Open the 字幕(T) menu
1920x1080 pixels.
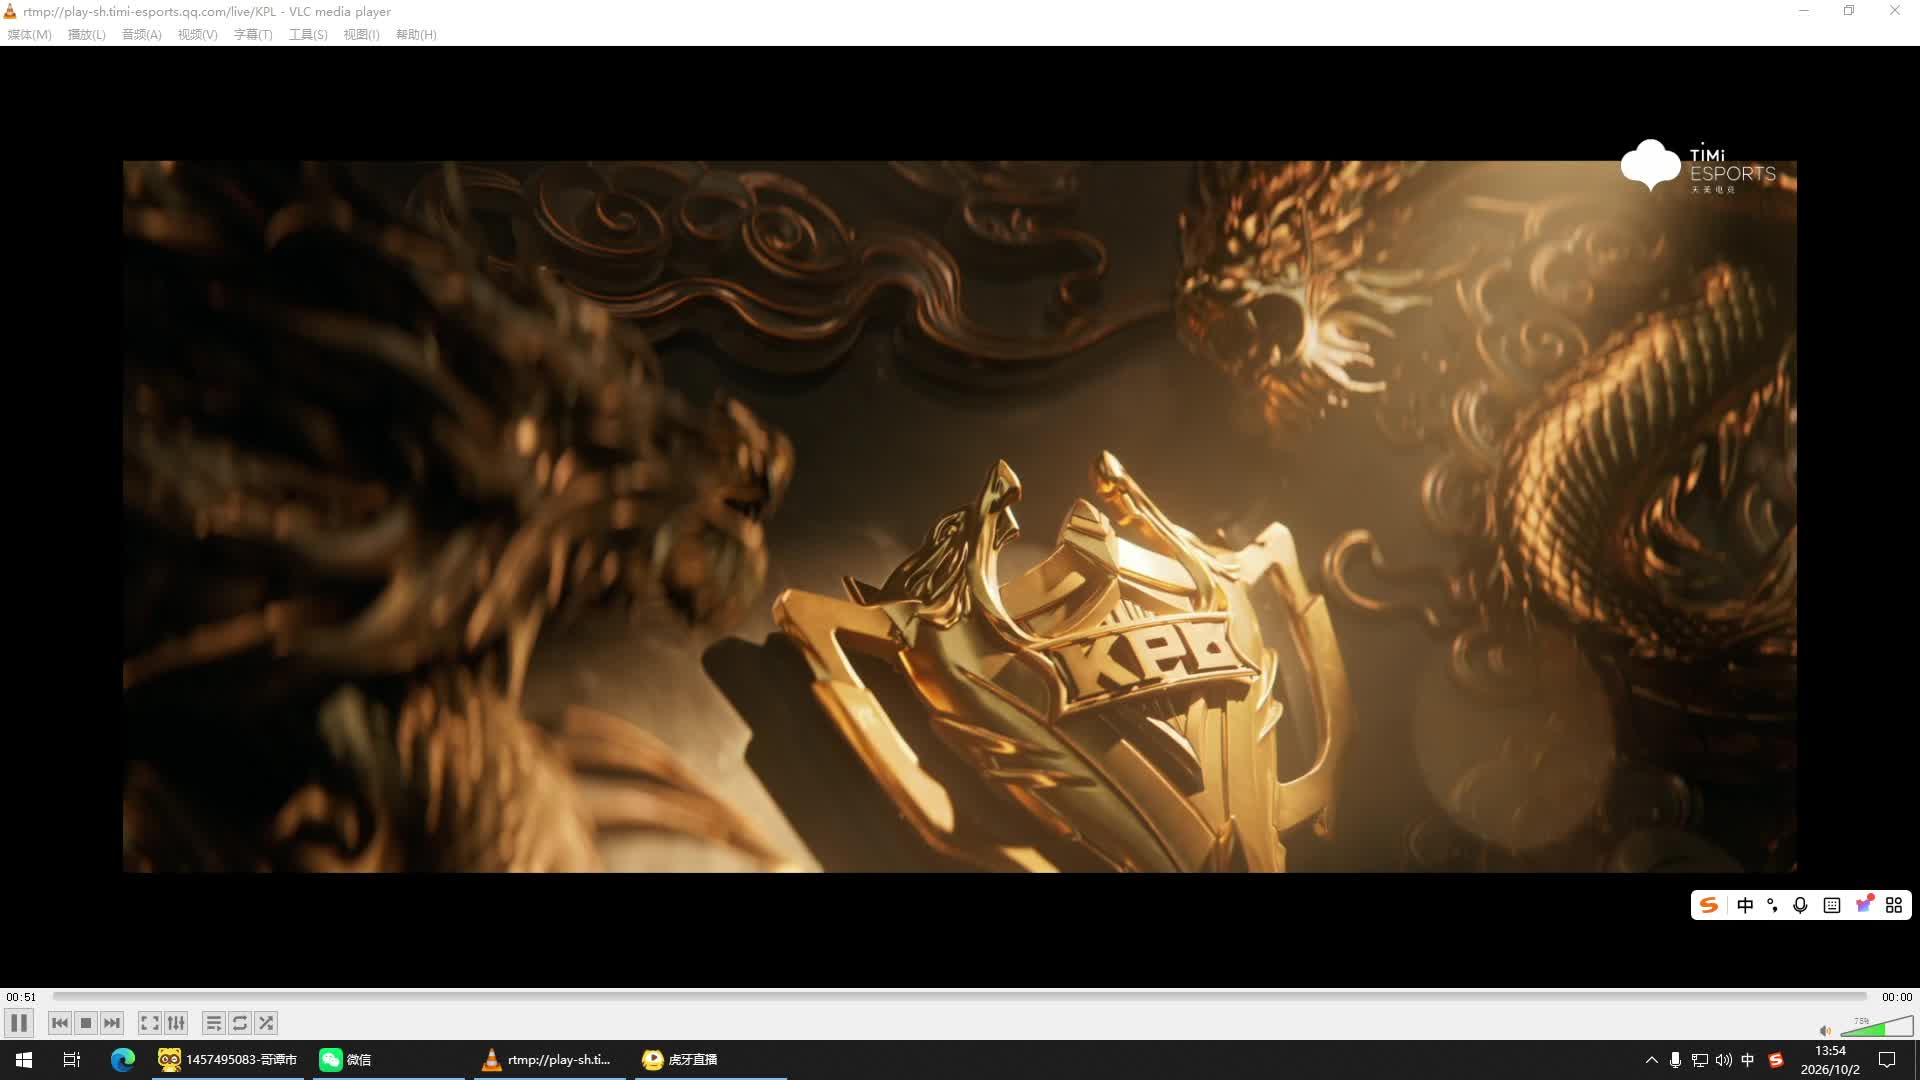point(253,34)
